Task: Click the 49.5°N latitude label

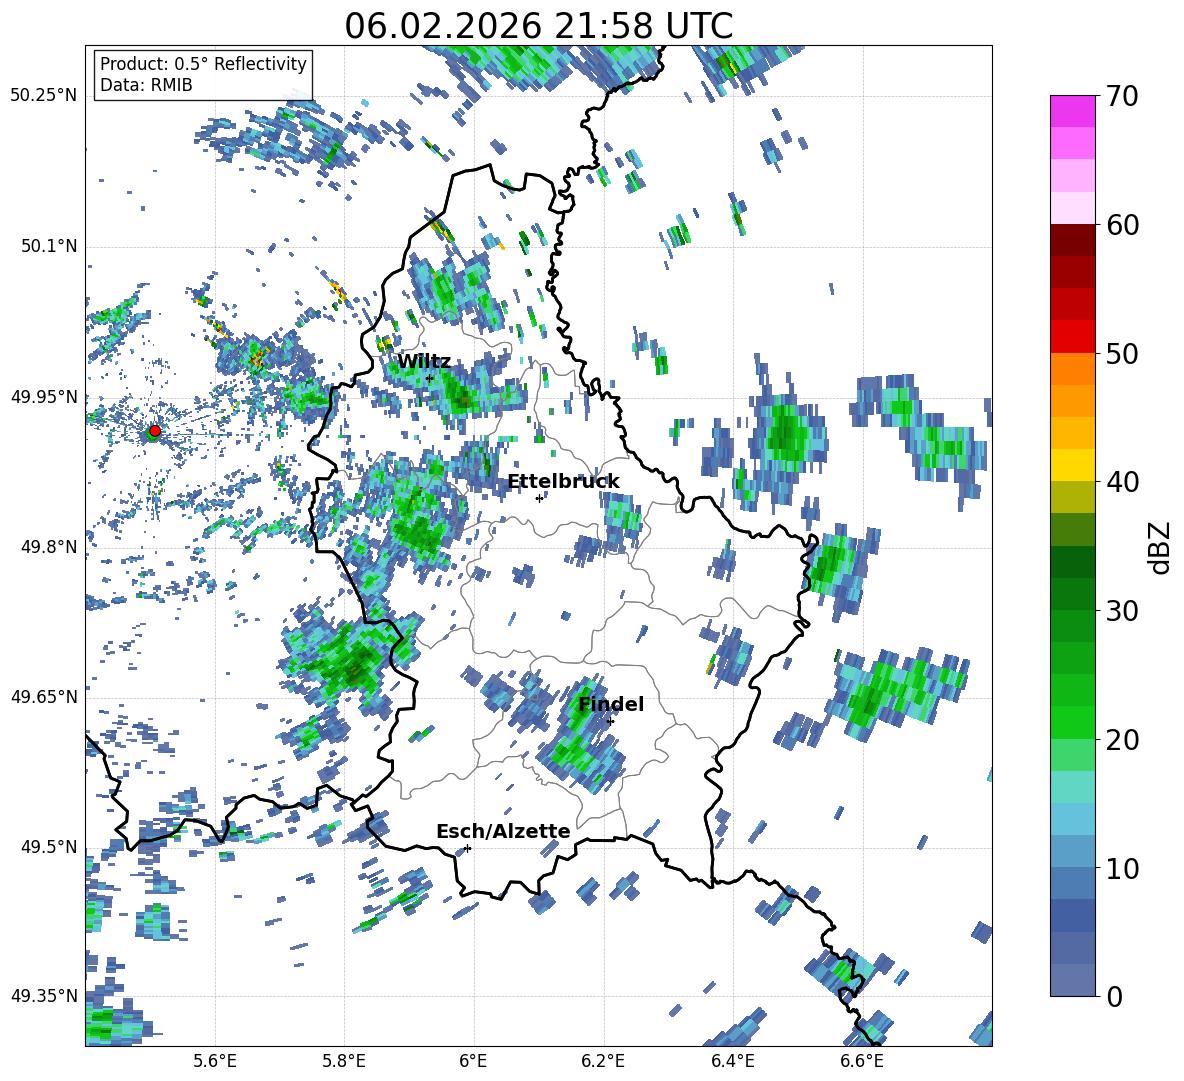Action: tap(48, 847)
